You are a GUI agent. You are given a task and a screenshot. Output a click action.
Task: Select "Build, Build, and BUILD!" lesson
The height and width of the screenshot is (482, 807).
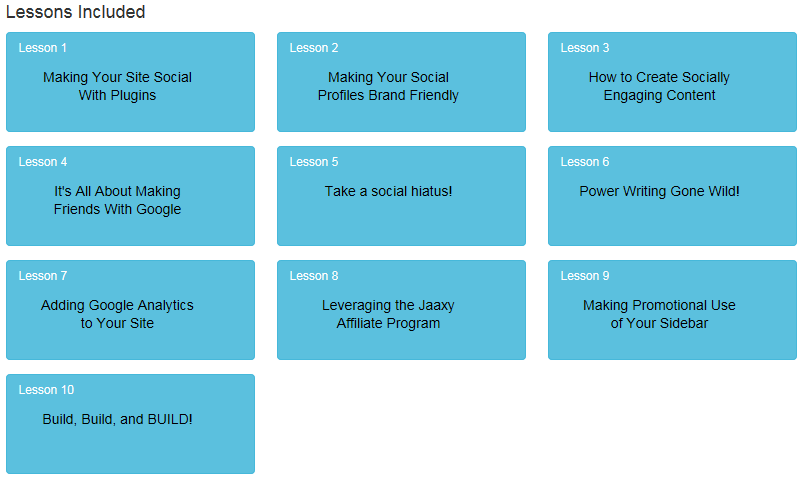(x=117, y=419)
